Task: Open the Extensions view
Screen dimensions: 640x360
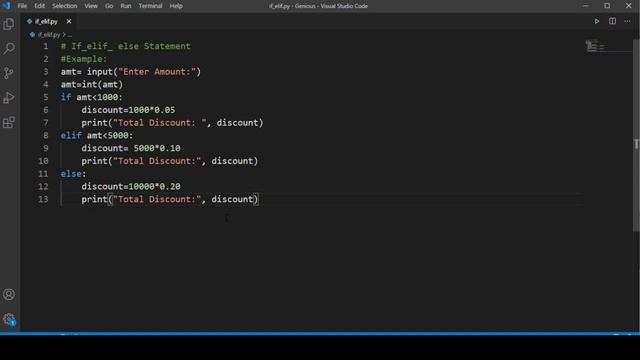Action: pyautogui.click(x=9, y=122)
